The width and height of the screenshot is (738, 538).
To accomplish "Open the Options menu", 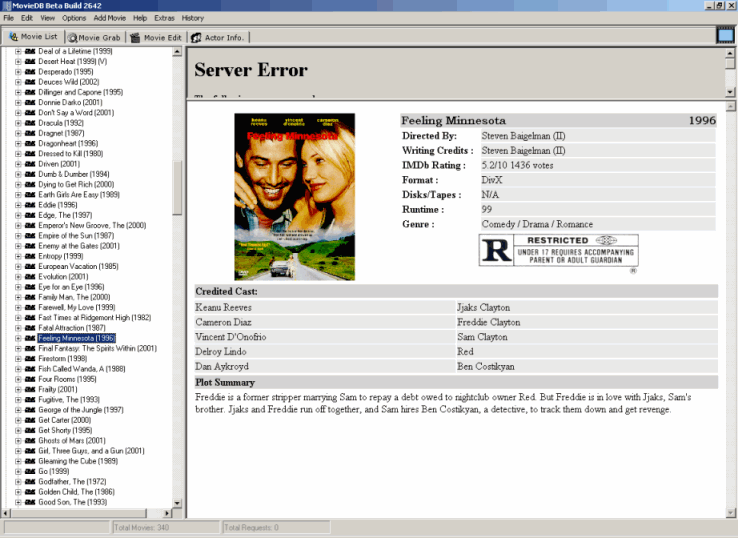I will point(74,18).
